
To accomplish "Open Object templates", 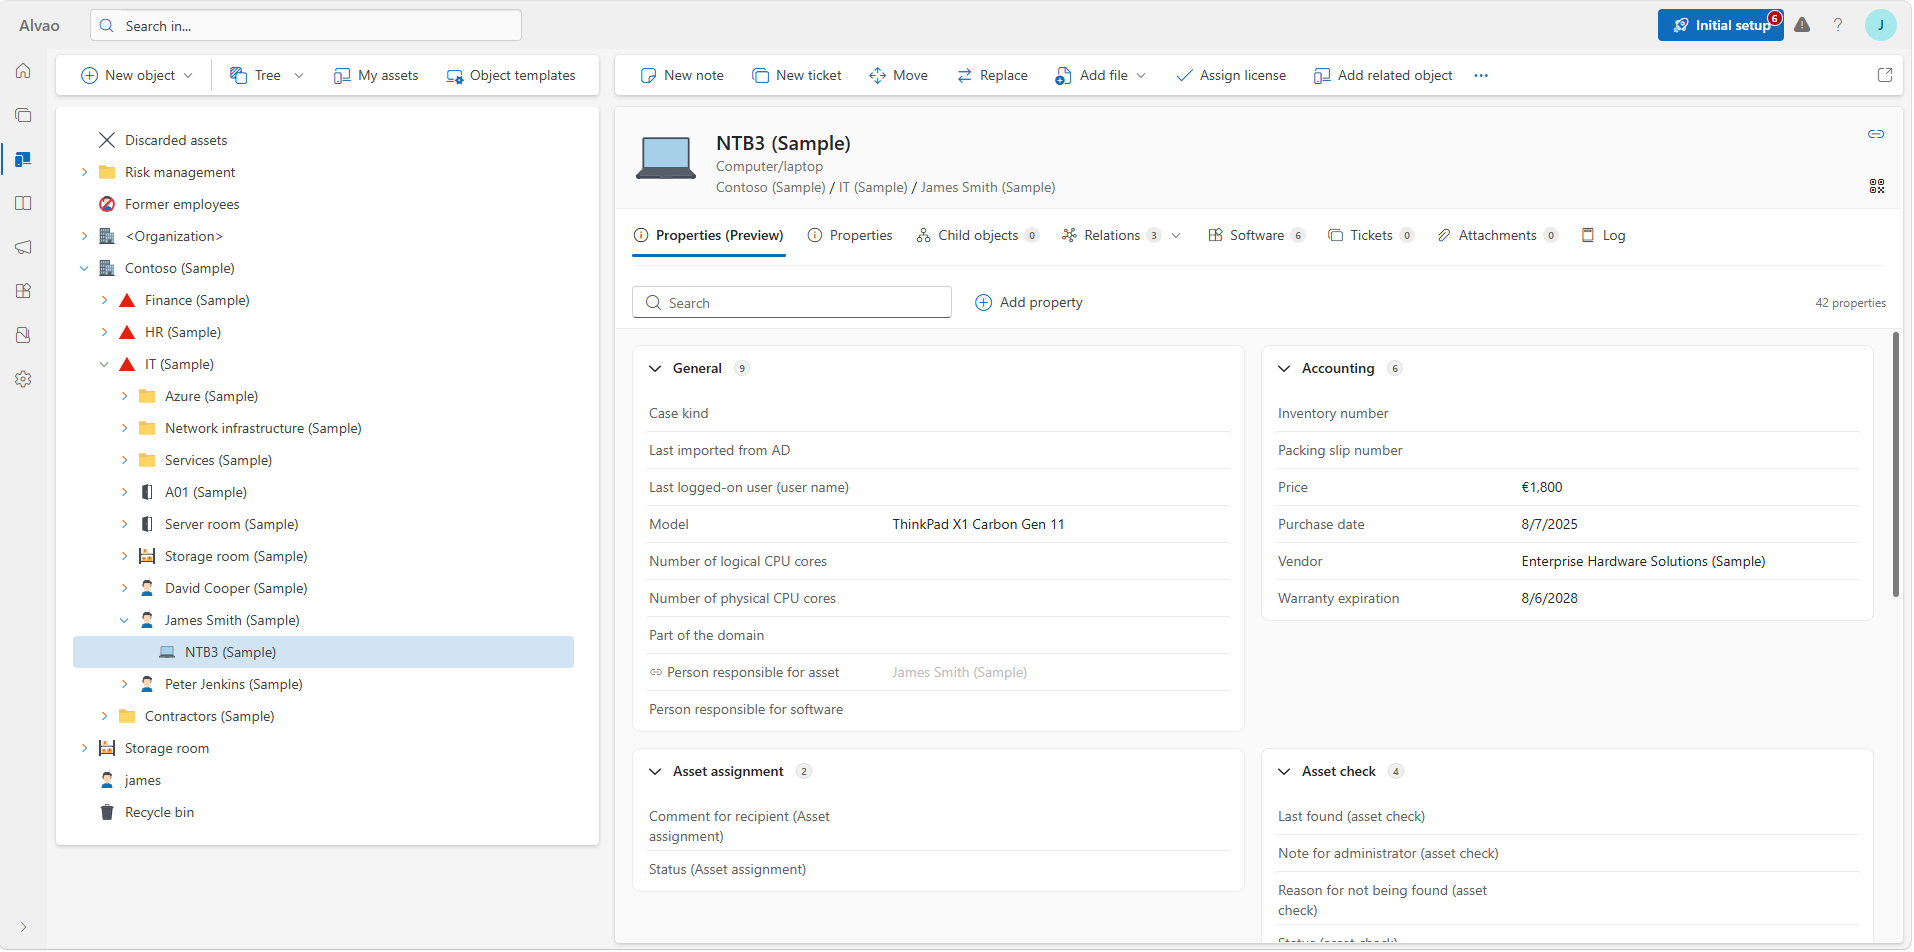I will click(511, 75).
